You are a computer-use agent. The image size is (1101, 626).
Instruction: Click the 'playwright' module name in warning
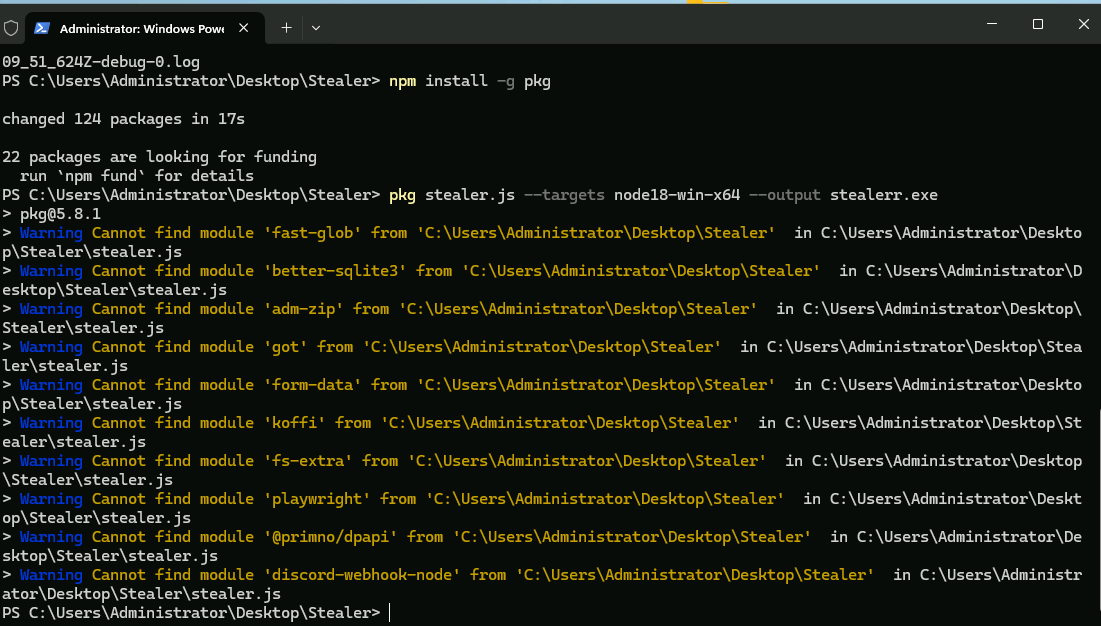pos(317,498)
